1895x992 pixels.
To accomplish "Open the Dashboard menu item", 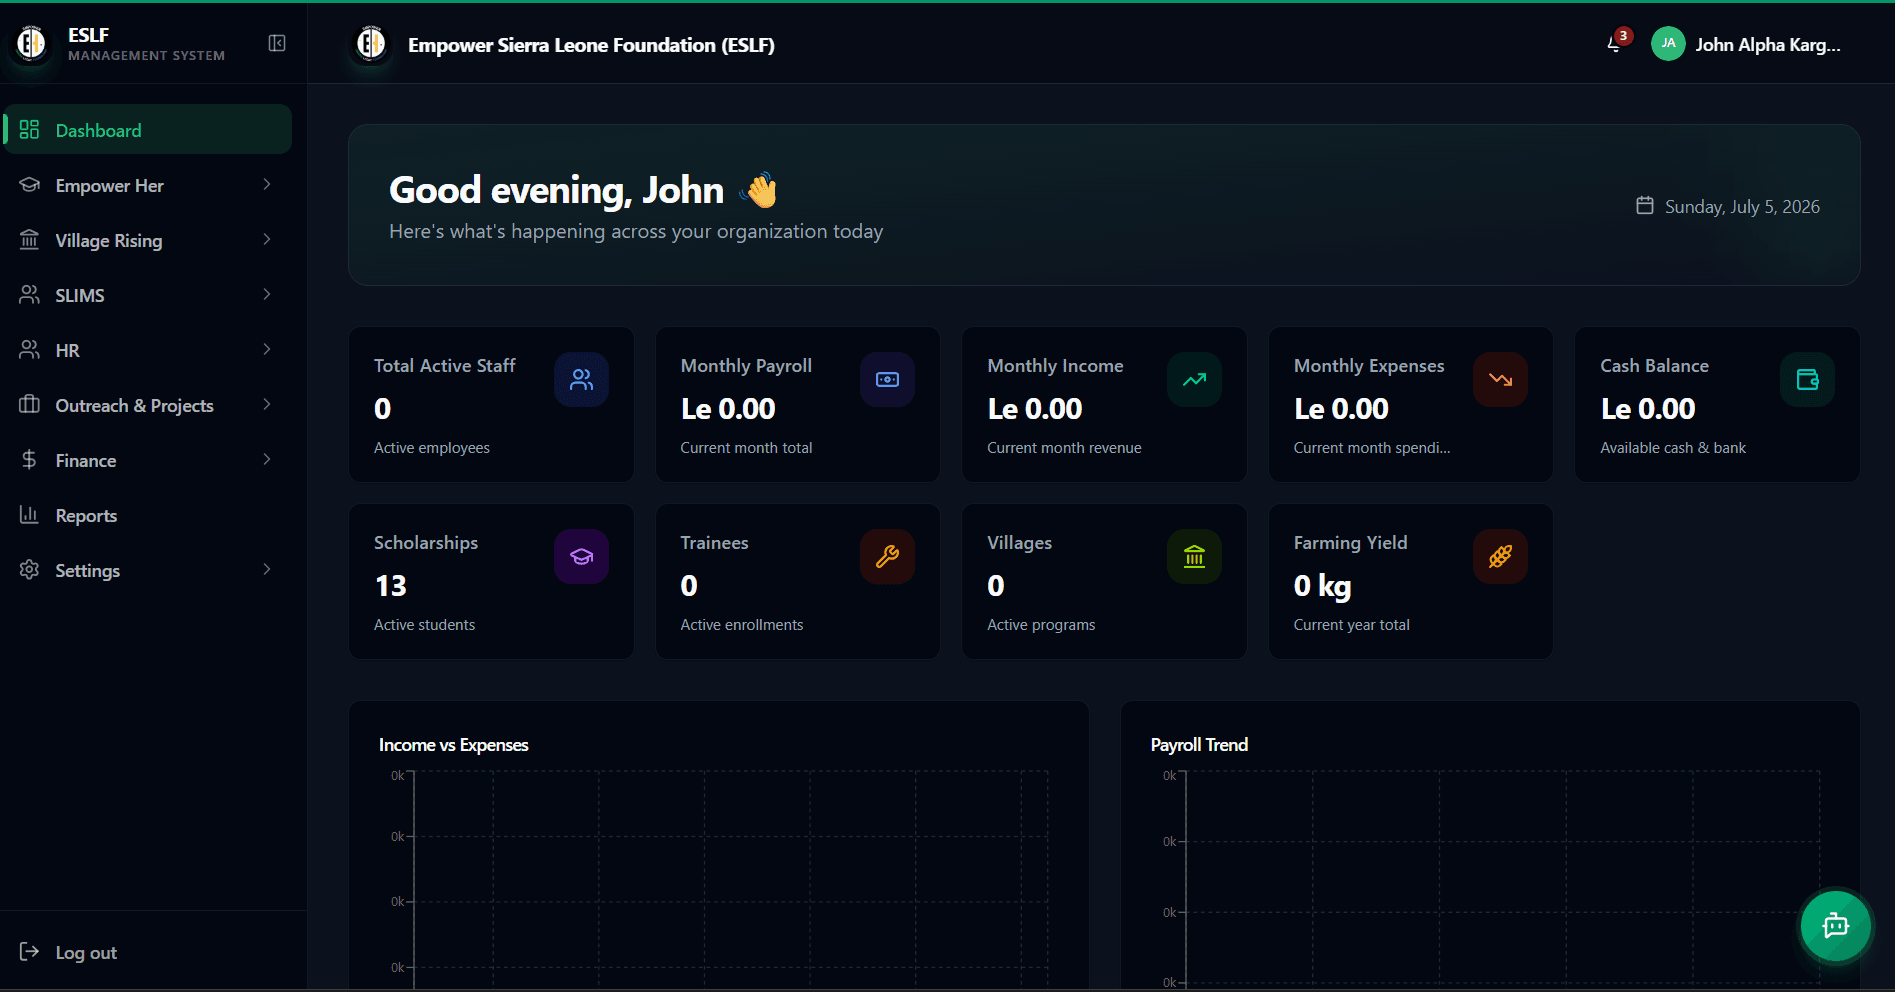I will [147, 129].
